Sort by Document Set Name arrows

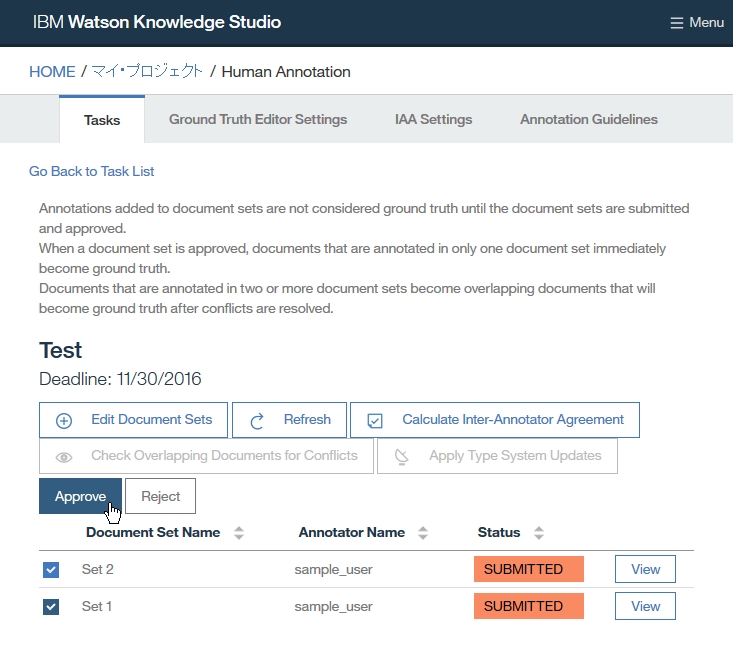239,533
